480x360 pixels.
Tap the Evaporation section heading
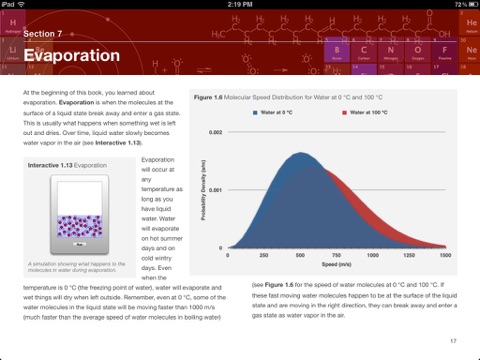pos(72,56)
